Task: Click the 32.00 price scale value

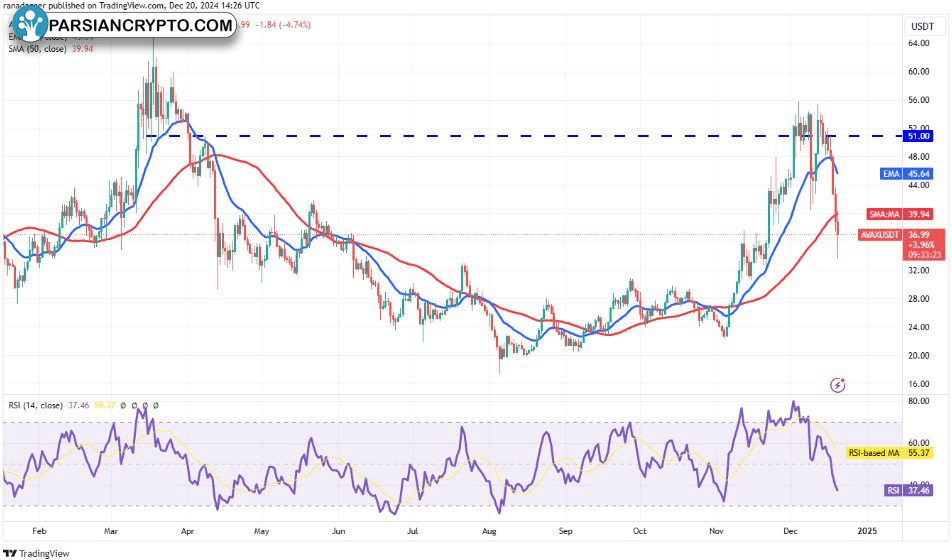Action: tap(919, 270)
